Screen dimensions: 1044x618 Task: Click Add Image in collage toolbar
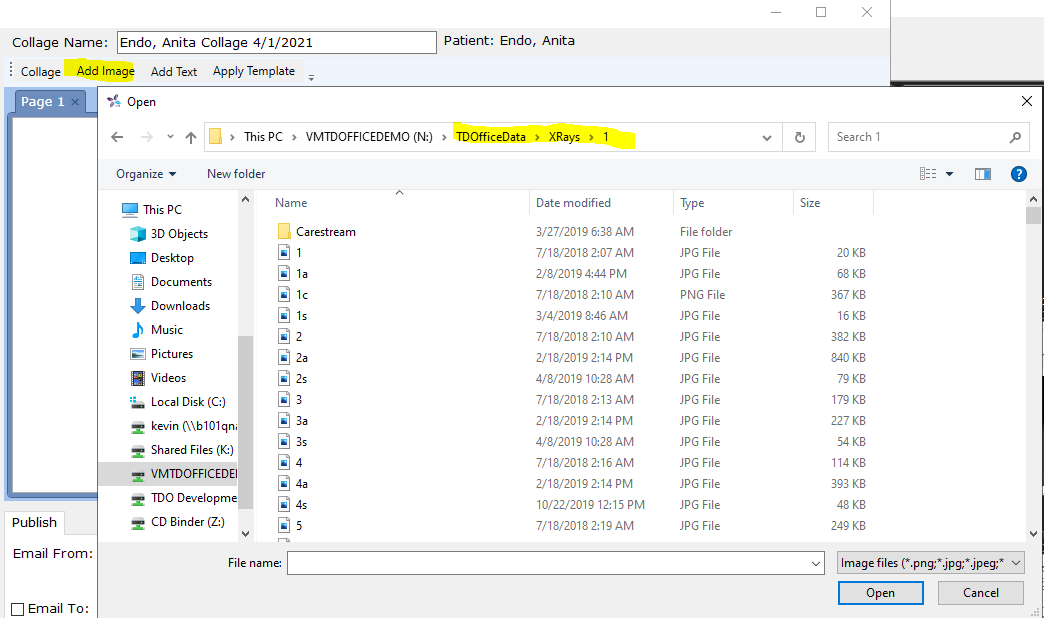coord(105,71)
